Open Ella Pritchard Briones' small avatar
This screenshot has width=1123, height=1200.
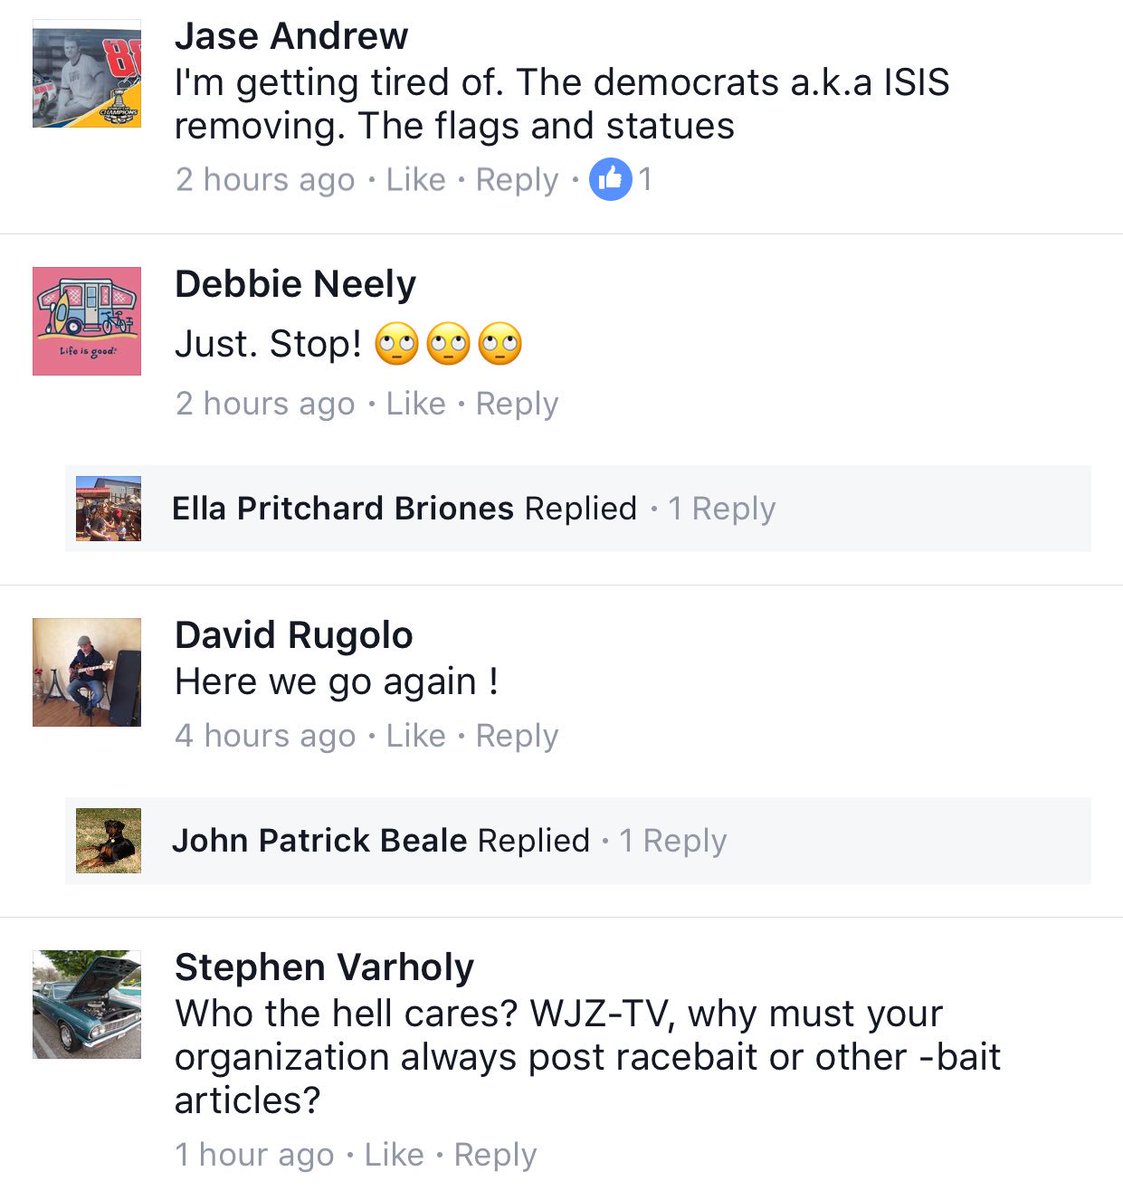[x=108, y=508]
